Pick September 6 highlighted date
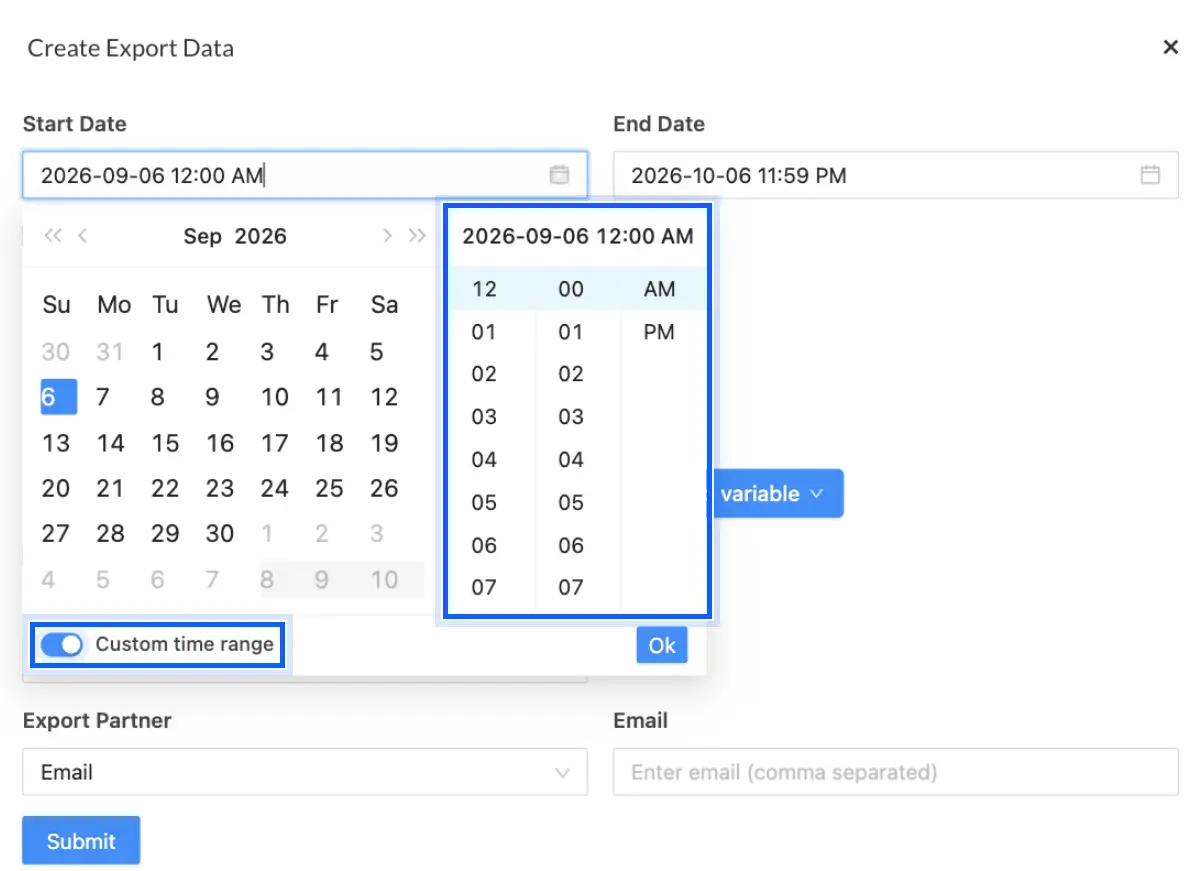The height and width of the screenshot is (871, 1202). click(x=59, y=397)
